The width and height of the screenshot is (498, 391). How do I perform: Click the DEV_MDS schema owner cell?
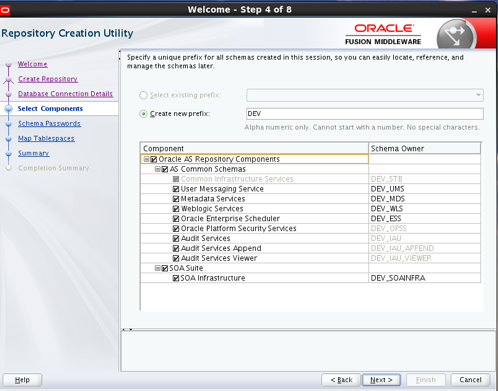tap(424, 199)
